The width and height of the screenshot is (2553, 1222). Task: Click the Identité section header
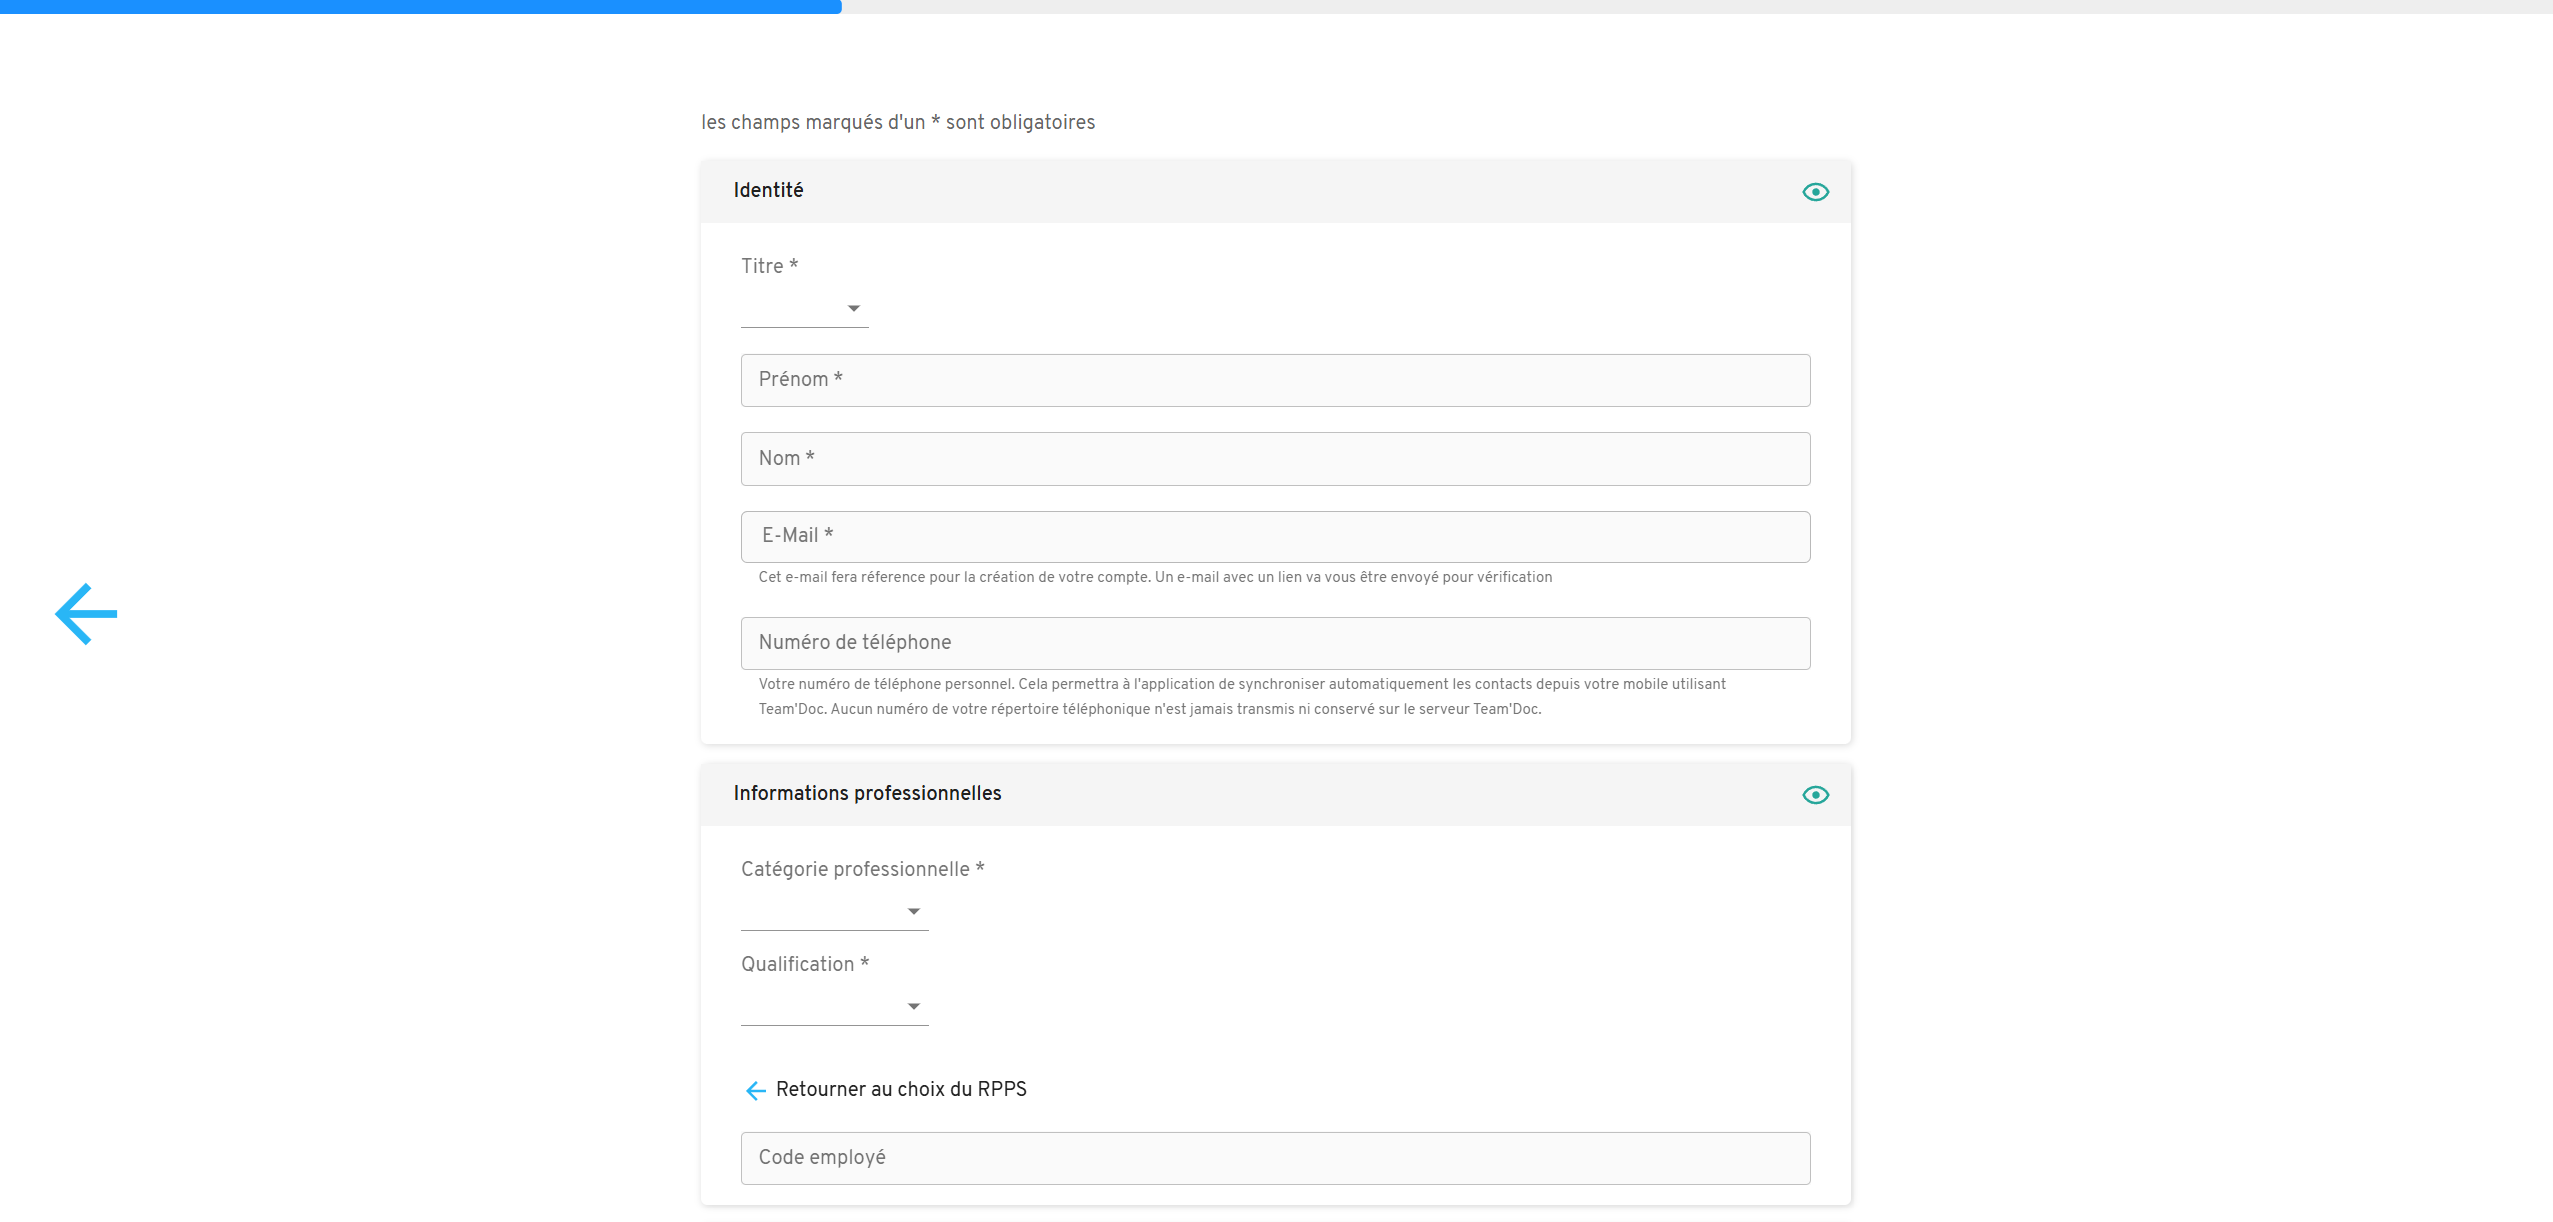pyautogui.click(x=768, y=190)
